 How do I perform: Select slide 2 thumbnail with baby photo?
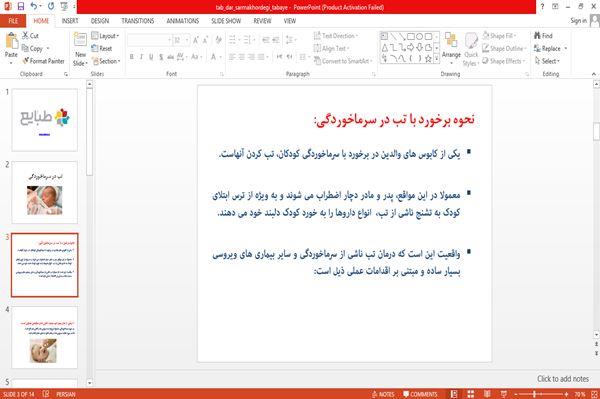pos(44,192)
